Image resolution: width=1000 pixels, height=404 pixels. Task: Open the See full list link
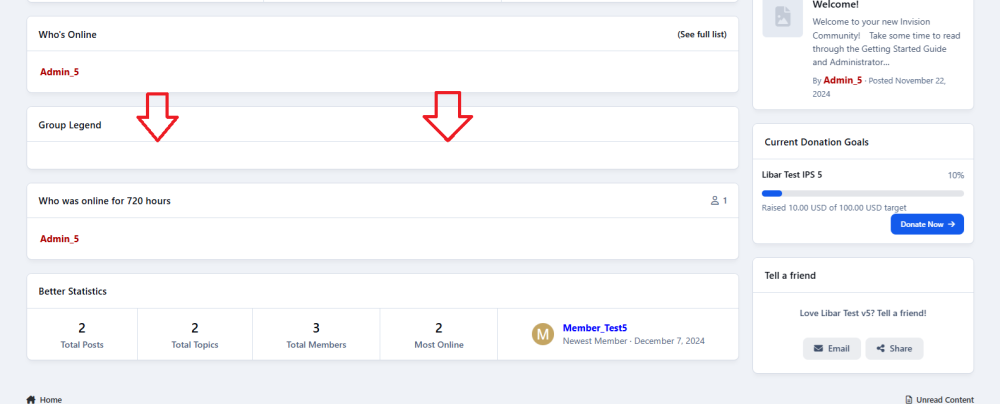point(701,35)
